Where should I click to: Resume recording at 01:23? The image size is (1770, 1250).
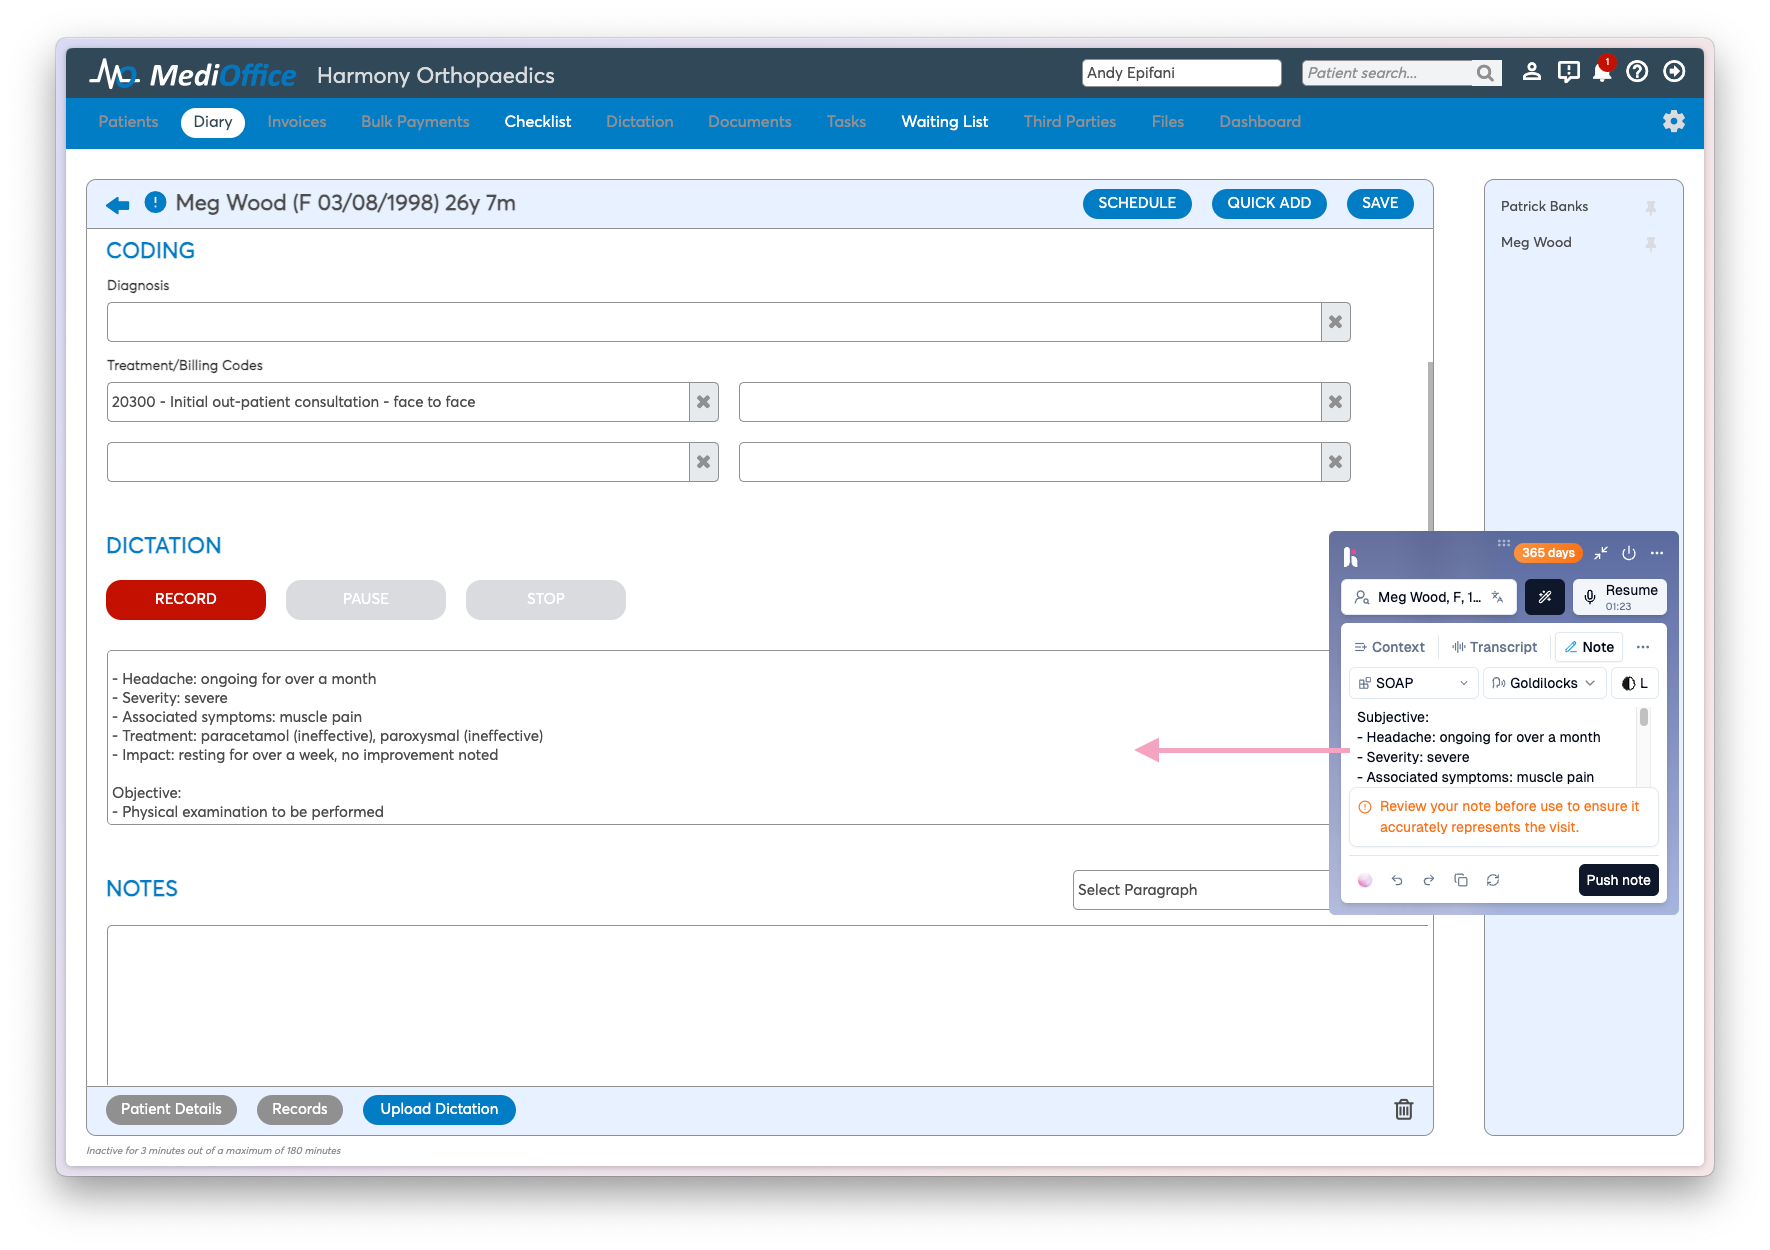[x=1620, y=597]
